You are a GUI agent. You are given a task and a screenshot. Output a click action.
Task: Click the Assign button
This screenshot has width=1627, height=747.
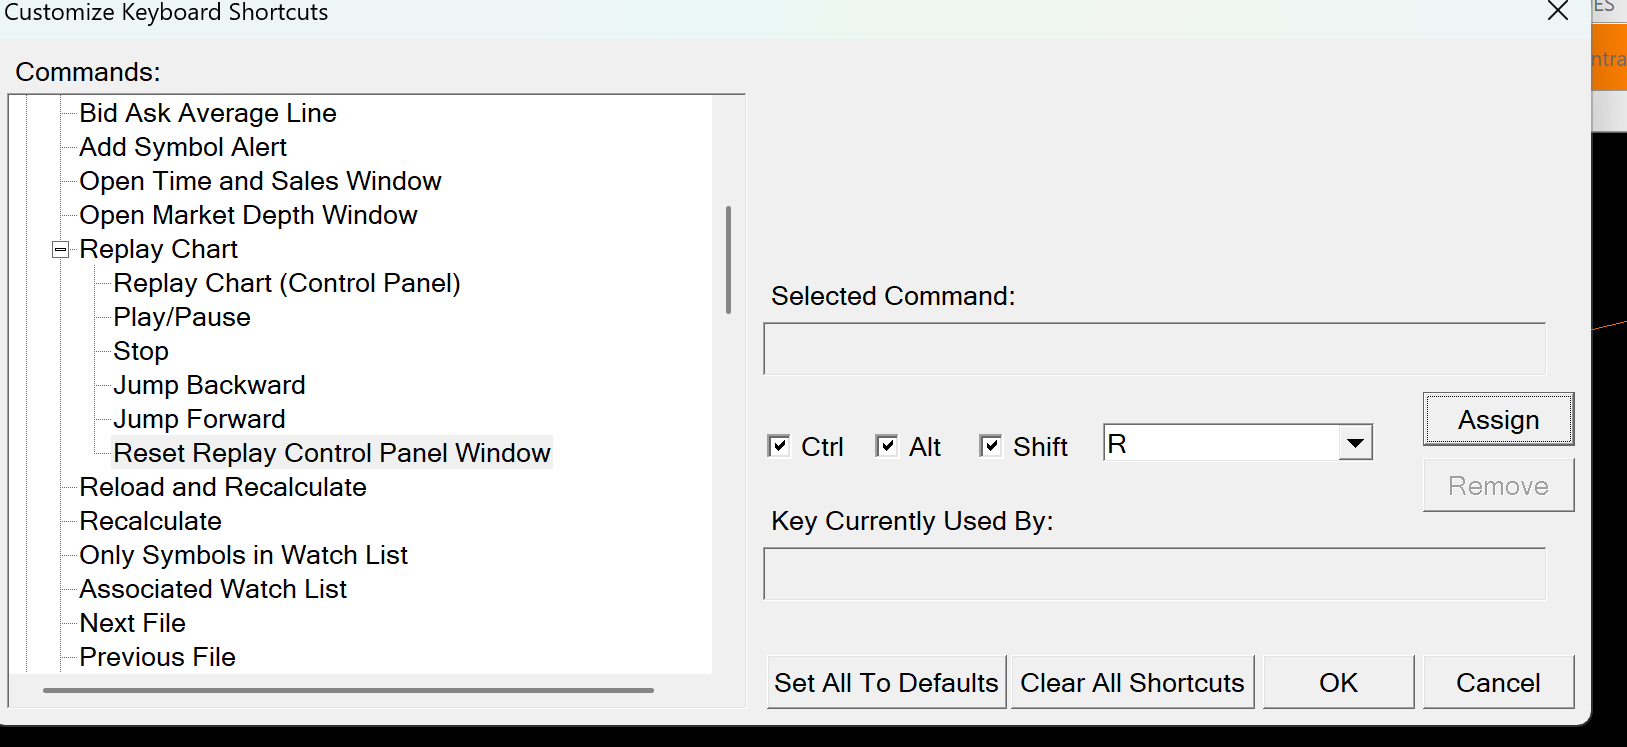point(1497,420)
